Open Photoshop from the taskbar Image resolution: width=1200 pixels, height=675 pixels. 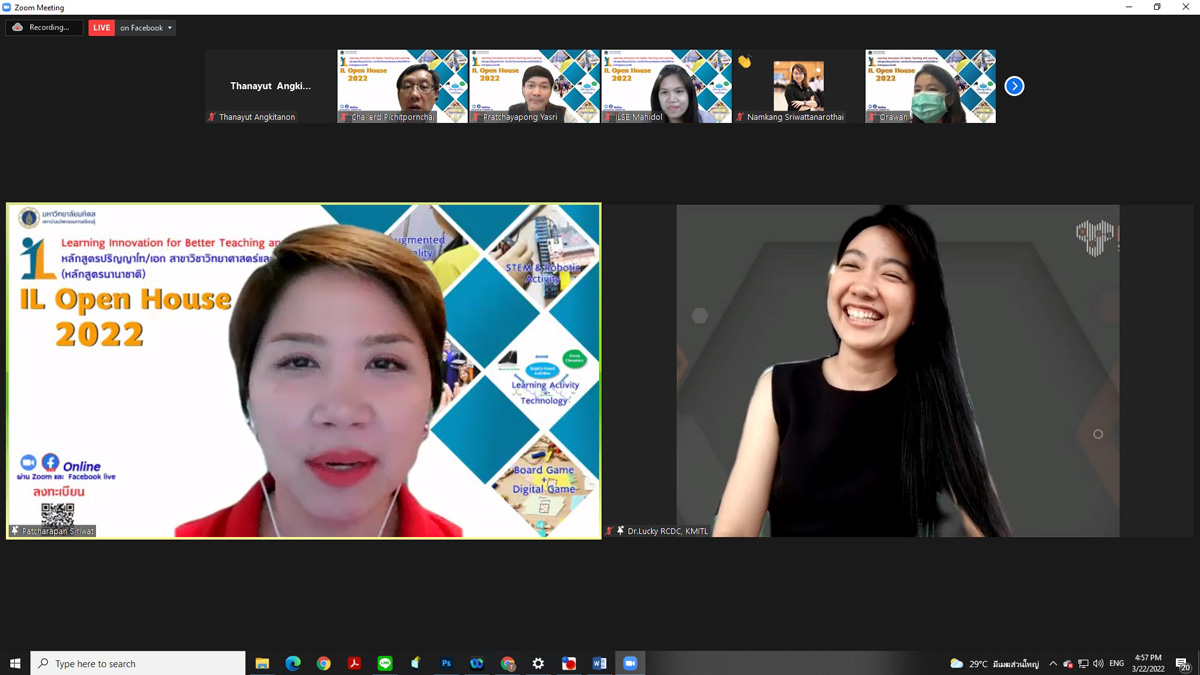pyautogui.click(x=446, y=663)
